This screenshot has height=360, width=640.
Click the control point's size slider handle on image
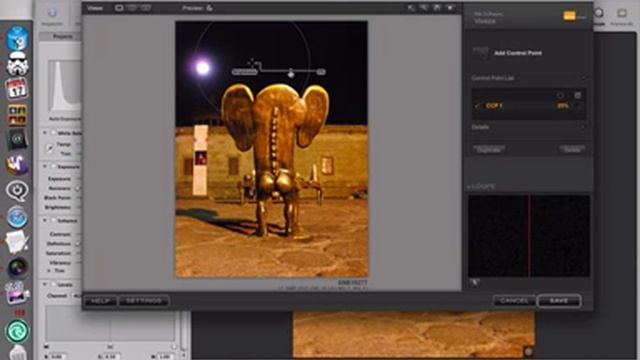[291, 73]
